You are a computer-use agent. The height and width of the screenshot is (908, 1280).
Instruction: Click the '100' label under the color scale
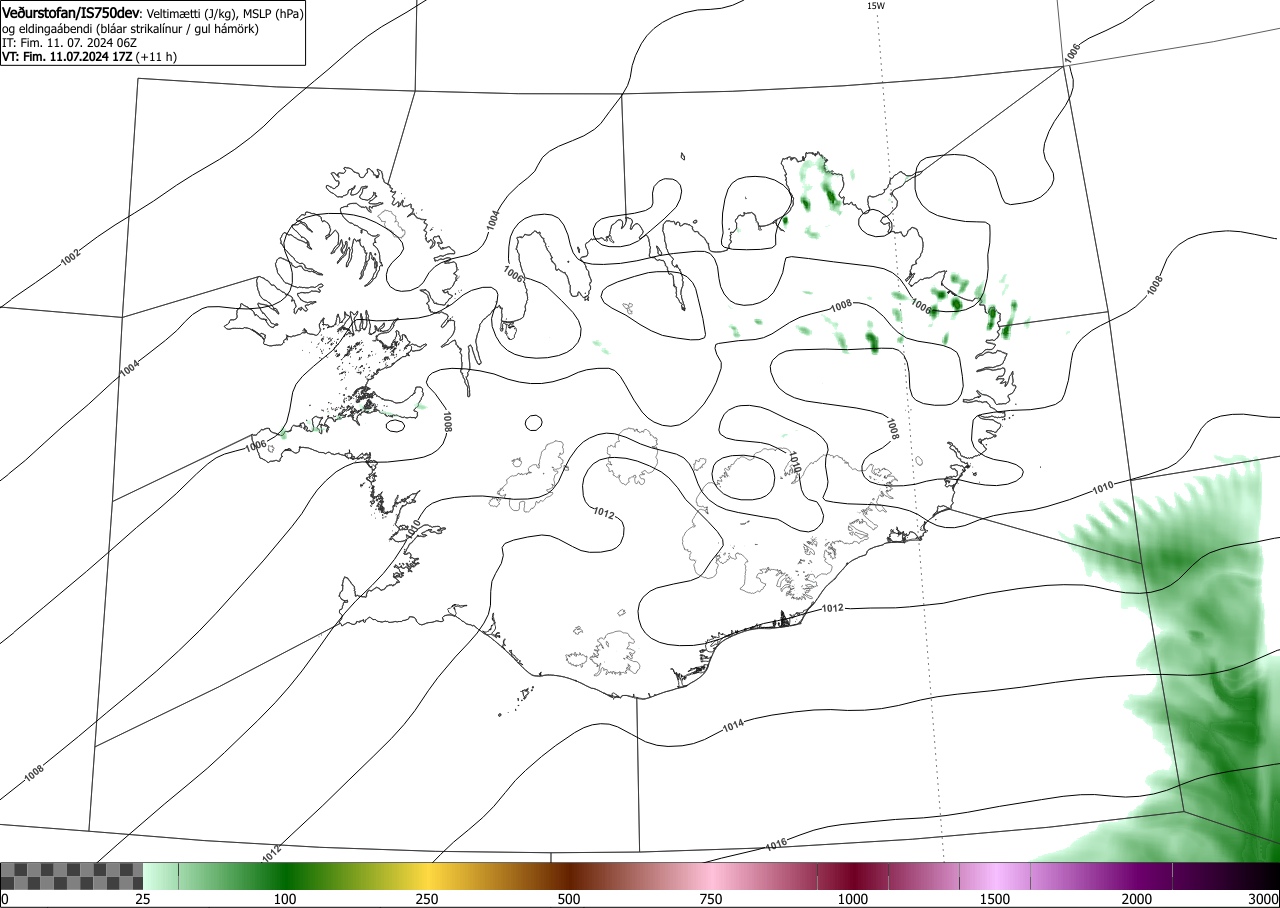click(286, 900)
